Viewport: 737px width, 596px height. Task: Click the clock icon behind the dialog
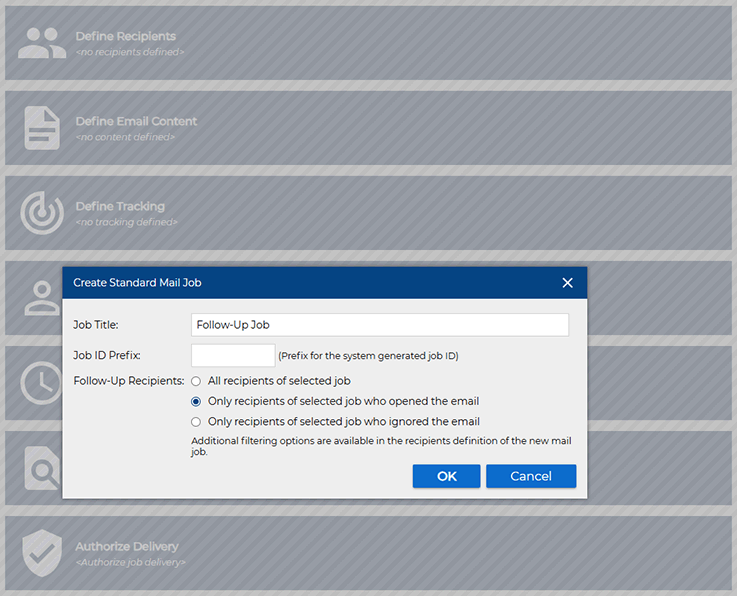[42, 383]
